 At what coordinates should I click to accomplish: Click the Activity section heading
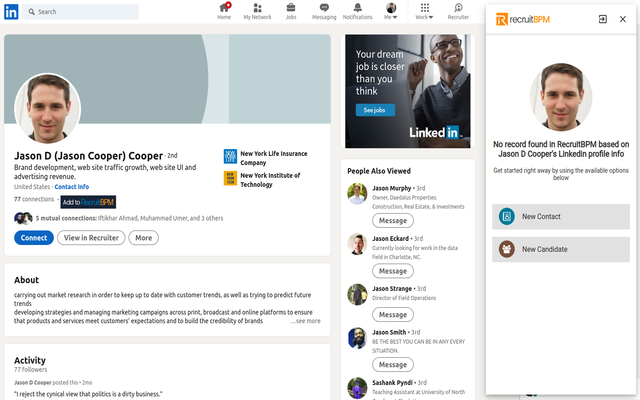[30, 360]
